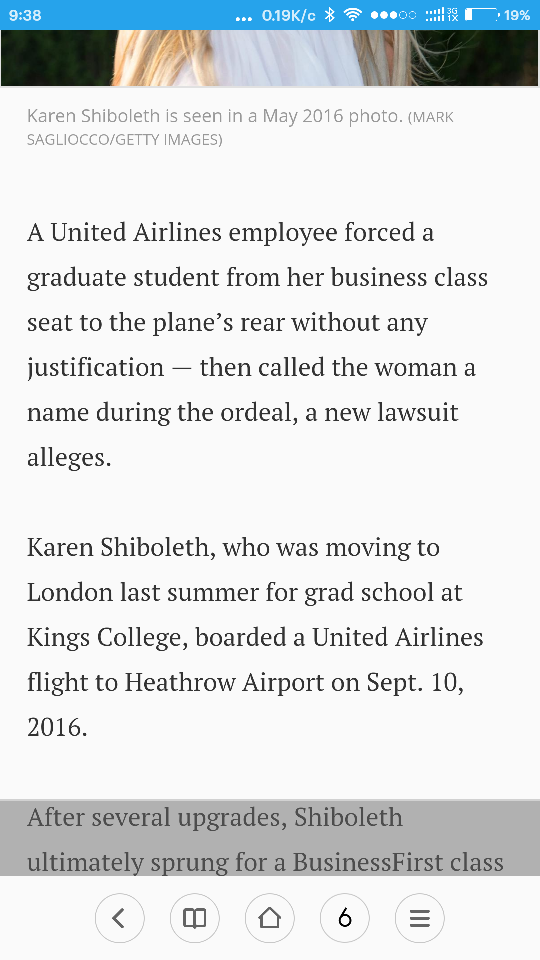The height and width of the screenshot is (960, 540).
Task: Open reader mode book icon
Action: 195,918
